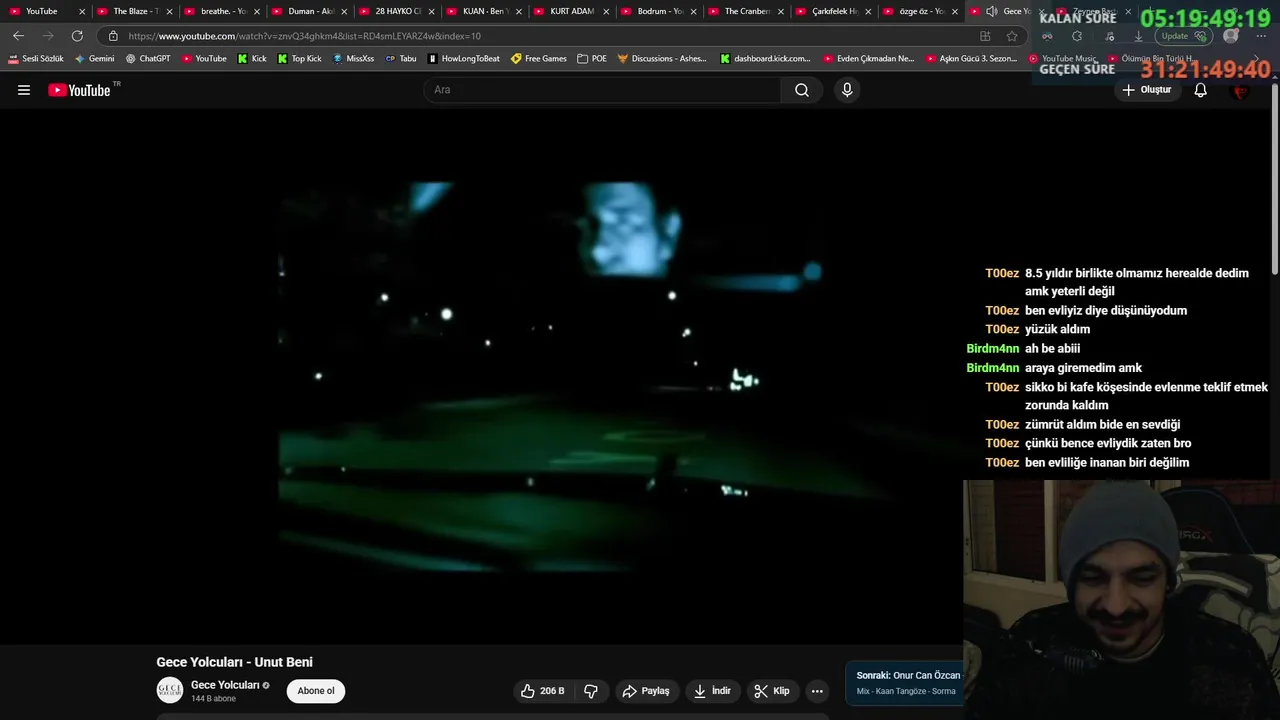Close the KUAN tab
This screenshot has width=1280, height=720.
pos(519,11)
